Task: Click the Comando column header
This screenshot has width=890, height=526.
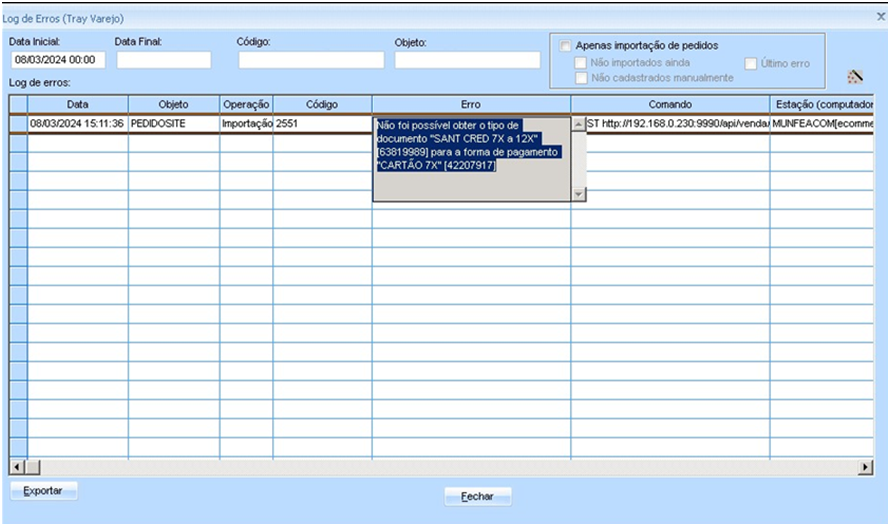Action: point(670,104)
